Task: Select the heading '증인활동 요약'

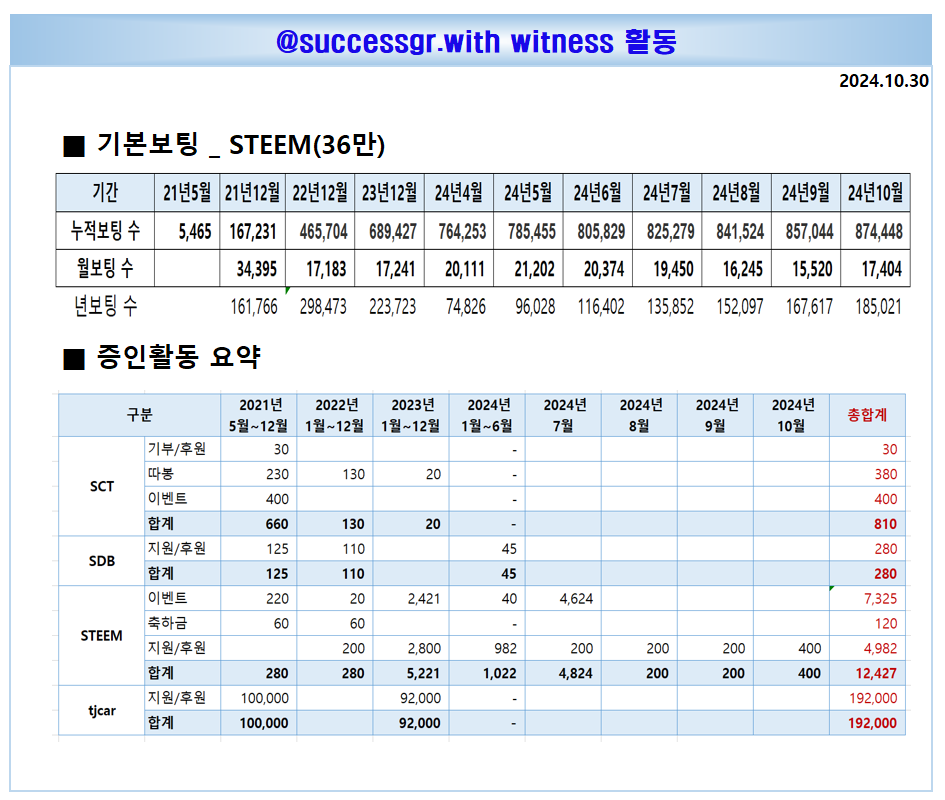Action: [x=178, y=356]
